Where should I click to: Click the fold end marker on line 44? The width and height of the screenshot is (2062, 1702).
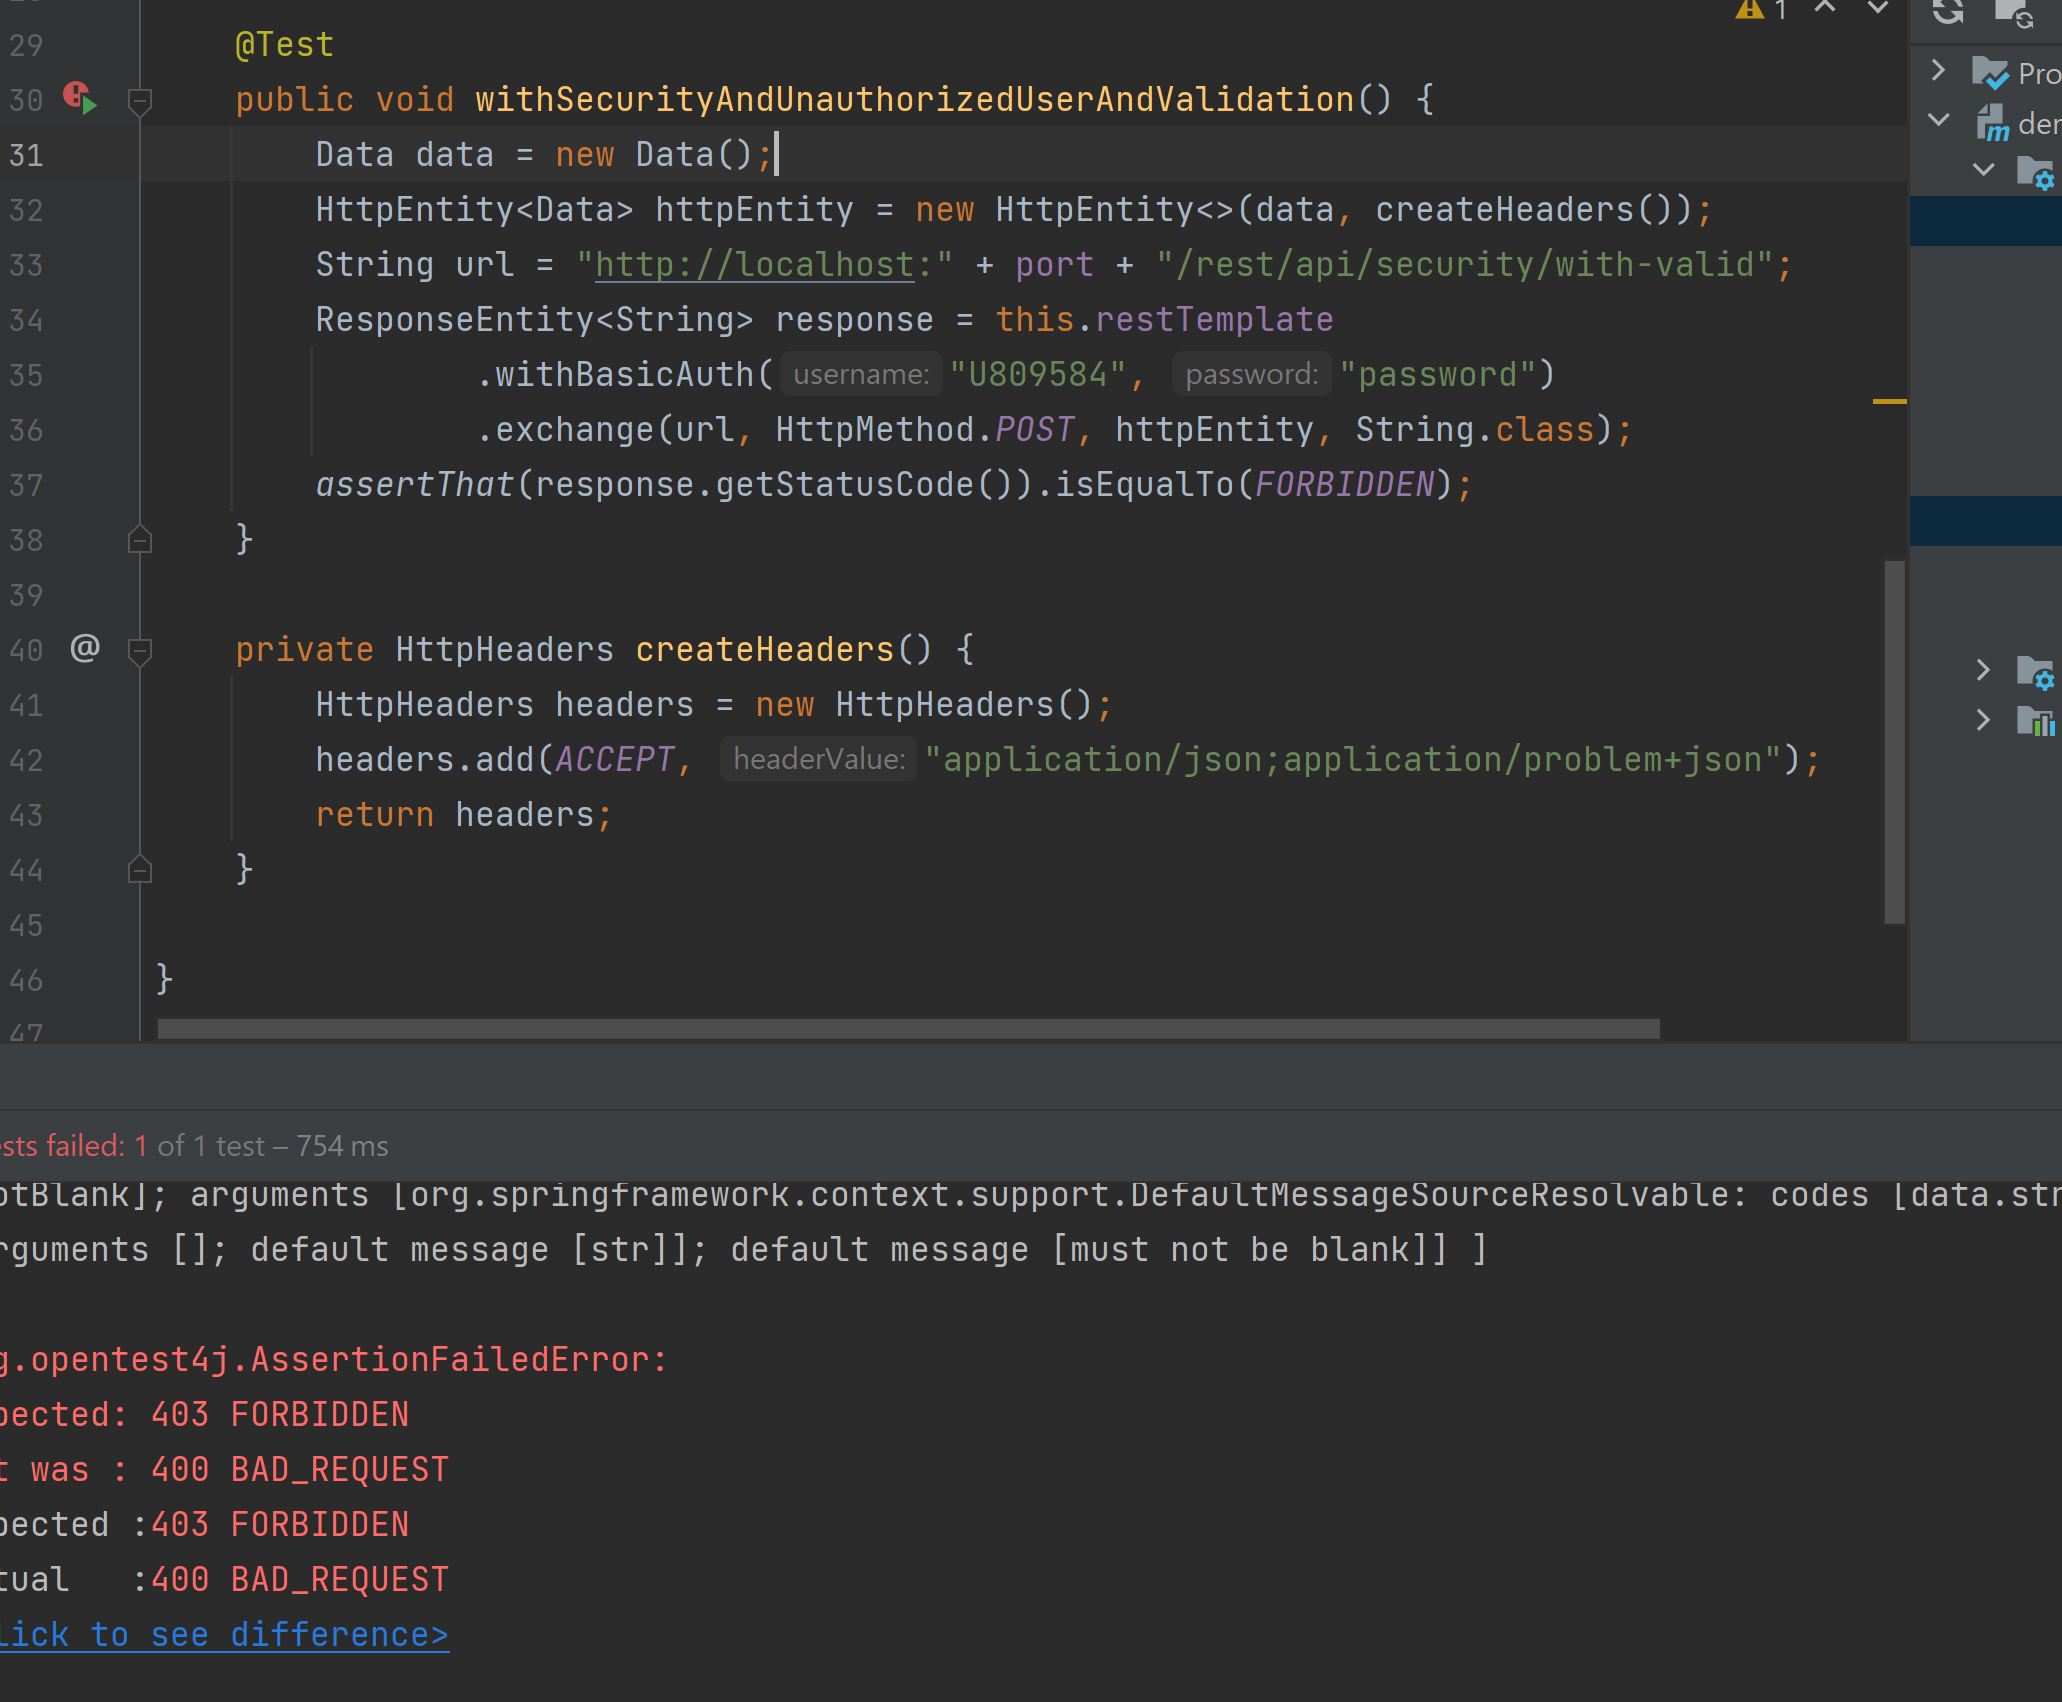(140, 870)
